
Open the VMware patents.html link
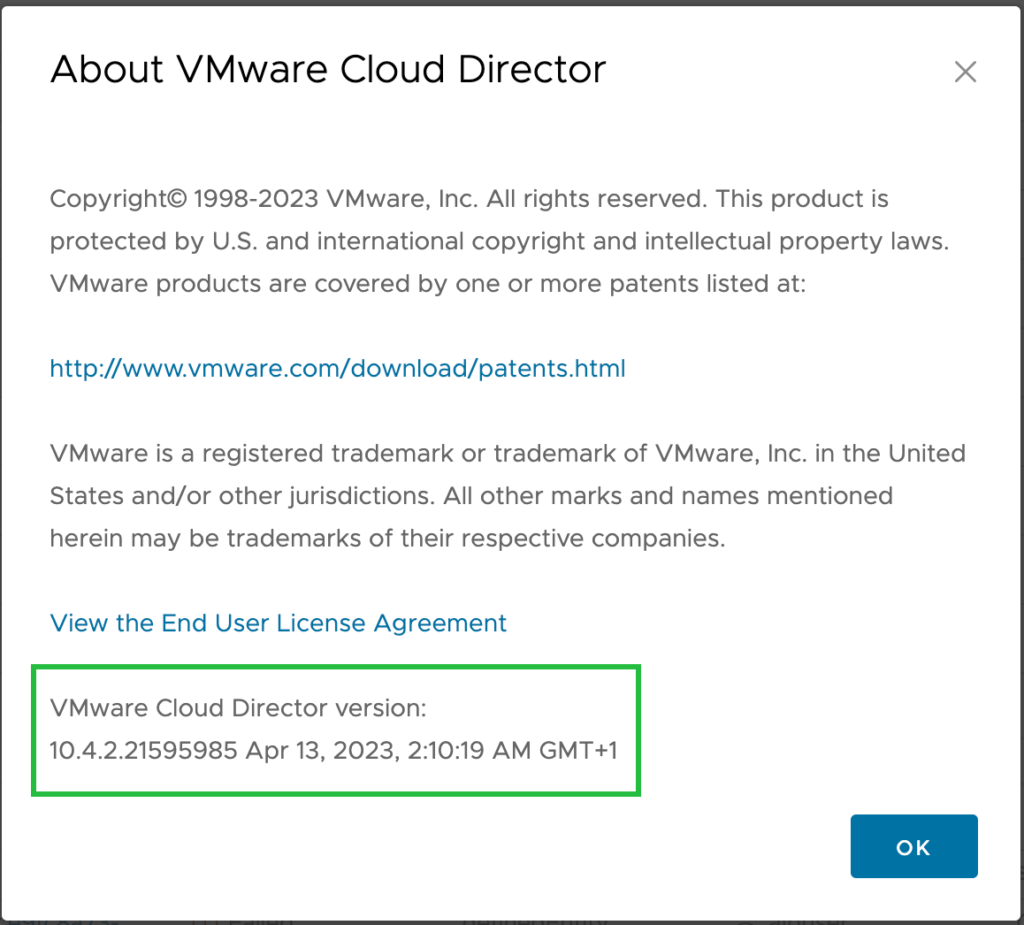[x=338, y=368]
